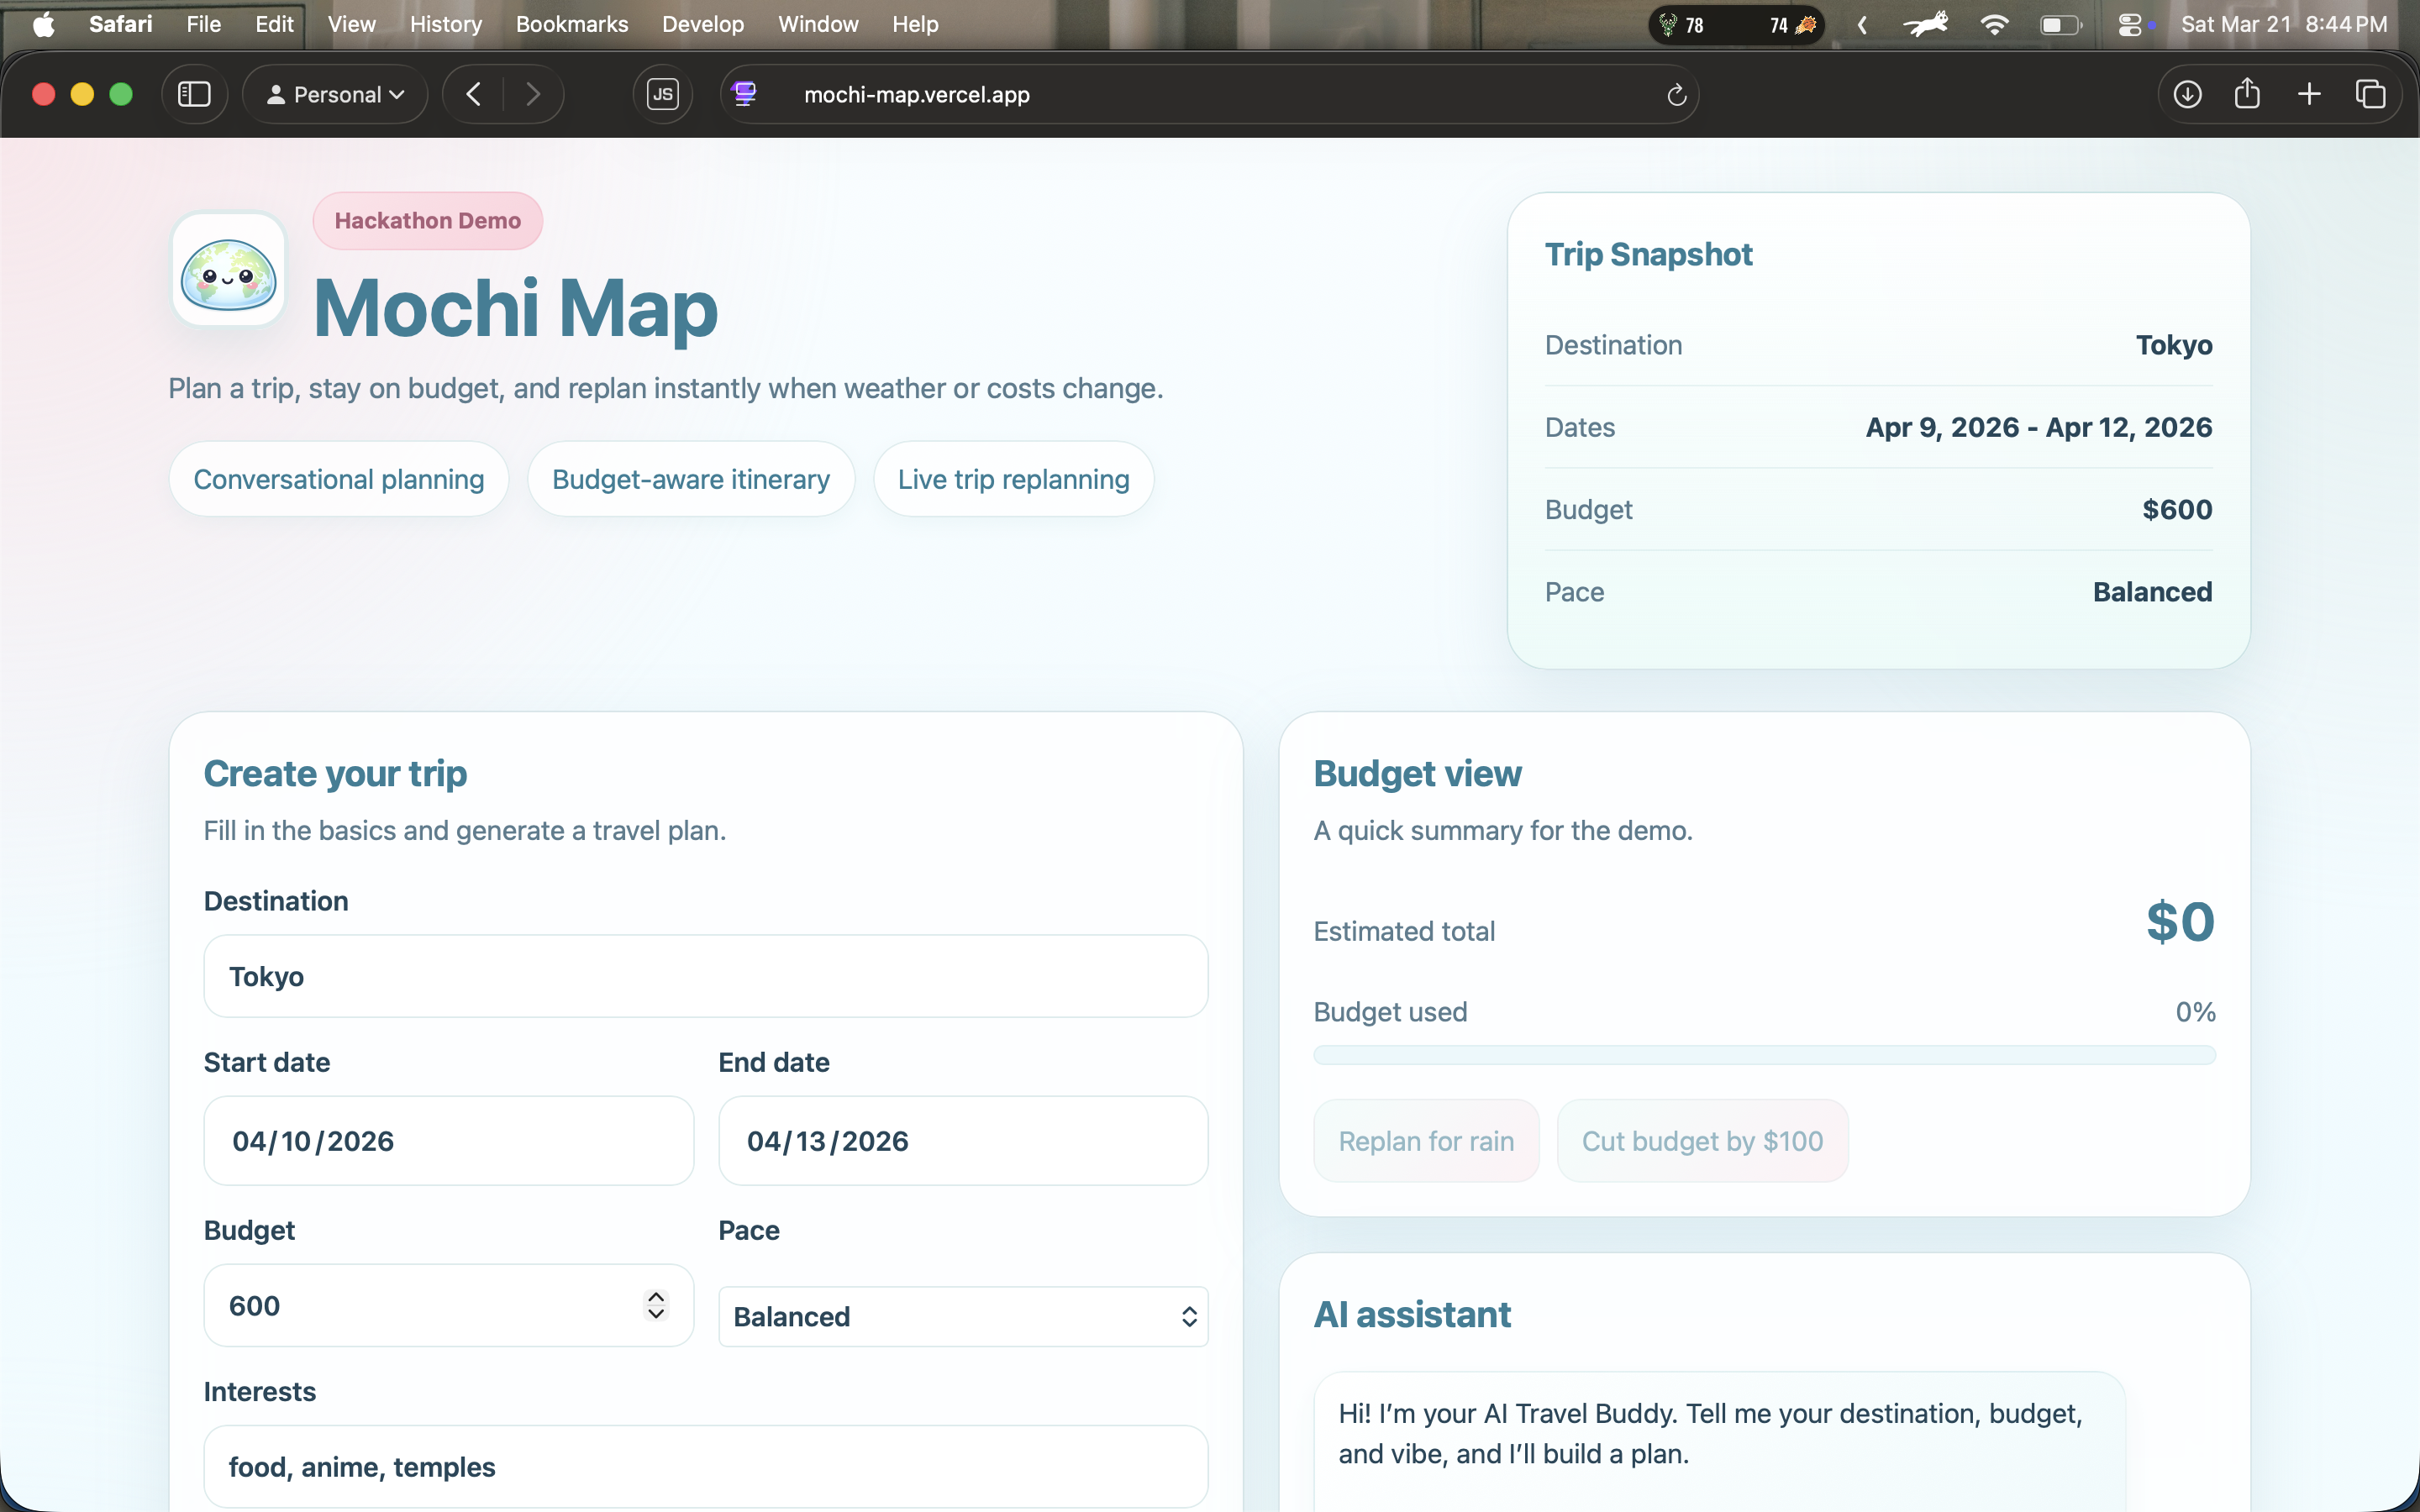
Task: Open the Develop menu
Action: 702,24
